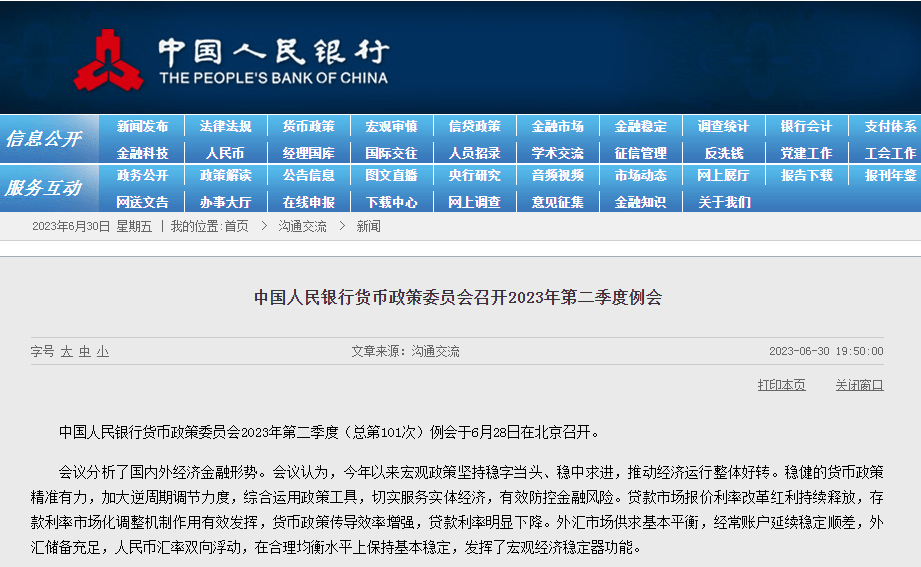Navigate to 下载中心

click(x=391, y=202)
